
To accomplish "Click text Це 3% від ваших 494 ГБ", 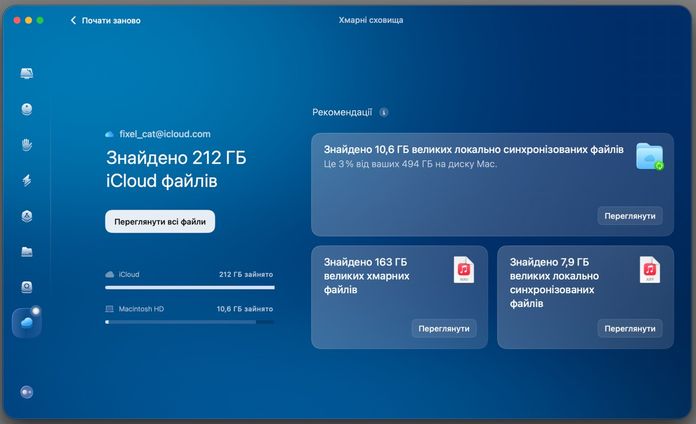I will coord(410,164).
